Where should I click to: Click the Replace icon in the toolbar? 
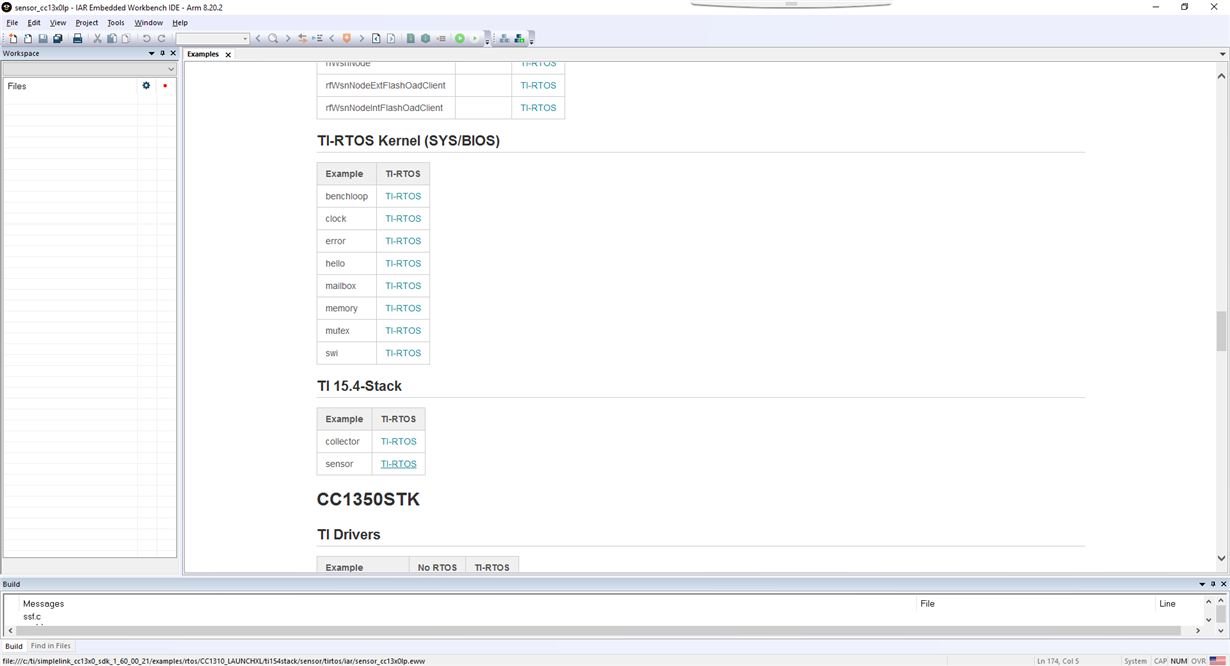pos(302,38)
